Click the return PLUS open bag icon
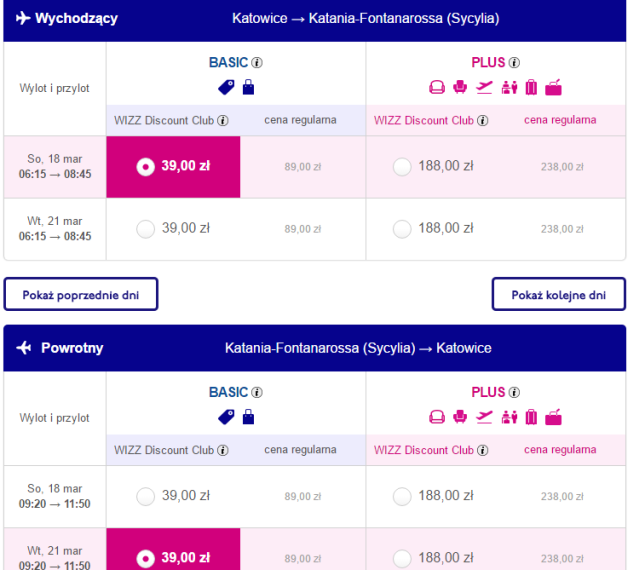628x570 pixels. (553, 417)
